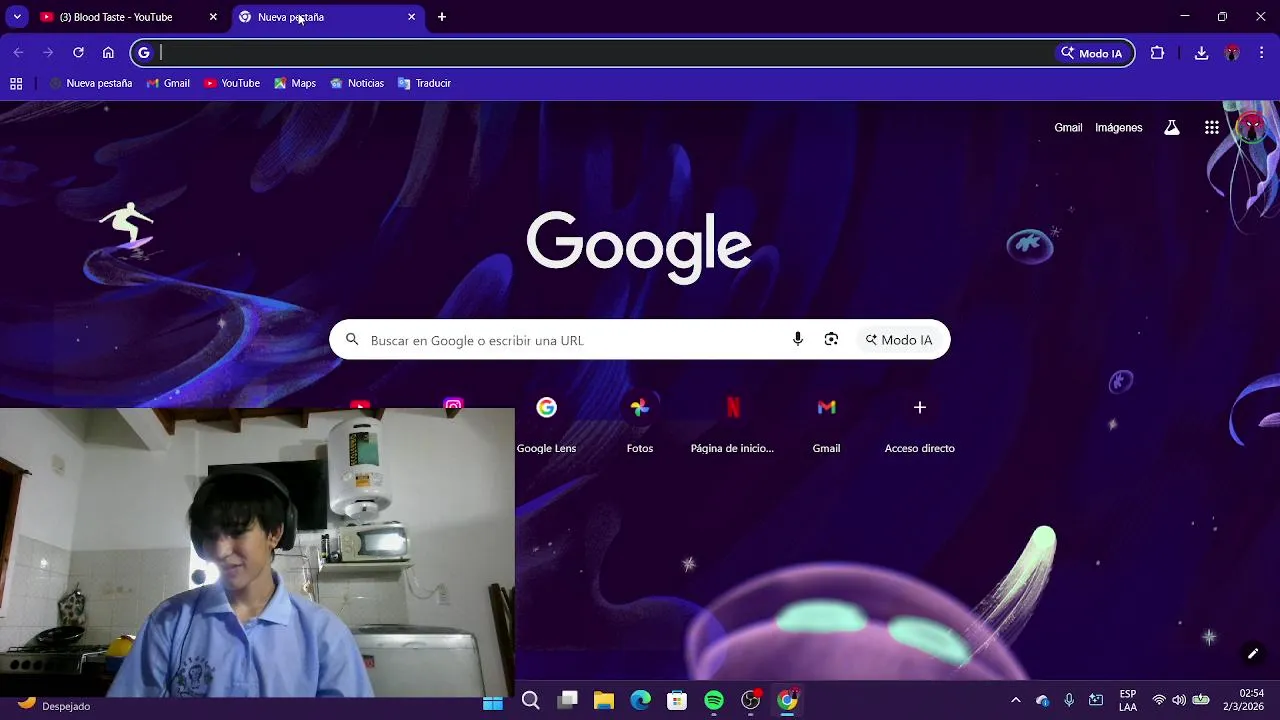Screen dimensions: 1280x720
Task: Open Task View on the taskbar
Action: (568, 701)
